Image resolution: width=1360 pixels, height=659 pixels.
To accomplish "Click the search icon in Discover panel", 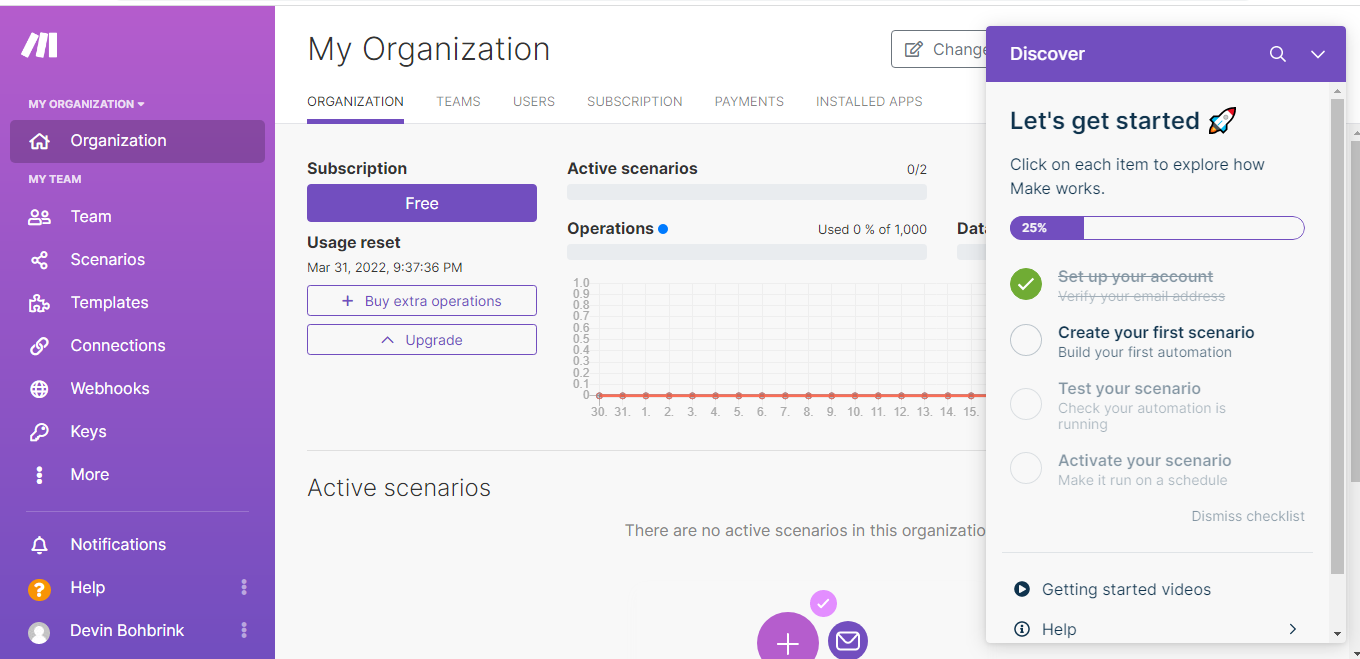I will click(1278, 54).
